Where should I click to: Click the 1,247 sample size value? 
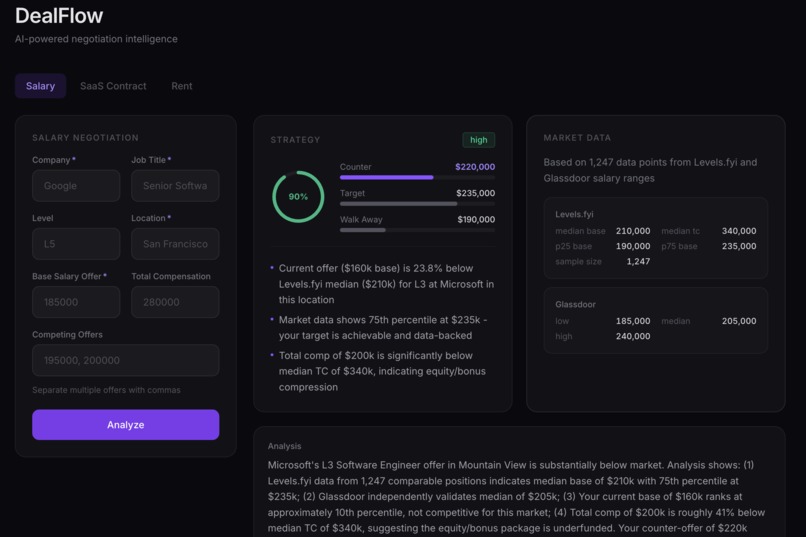pos(638,262)
